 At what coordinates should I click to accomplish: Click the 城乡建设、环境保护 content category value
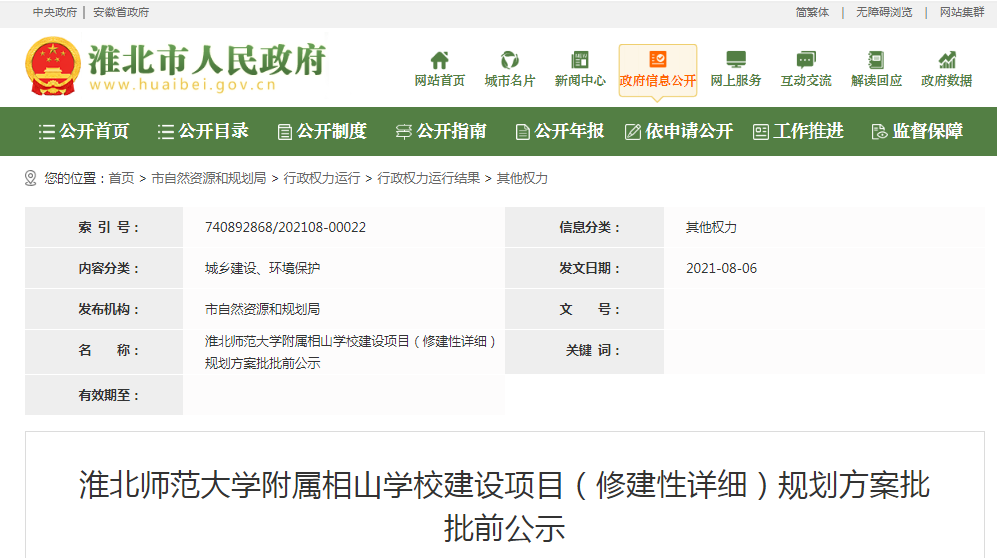coord(263,268)
